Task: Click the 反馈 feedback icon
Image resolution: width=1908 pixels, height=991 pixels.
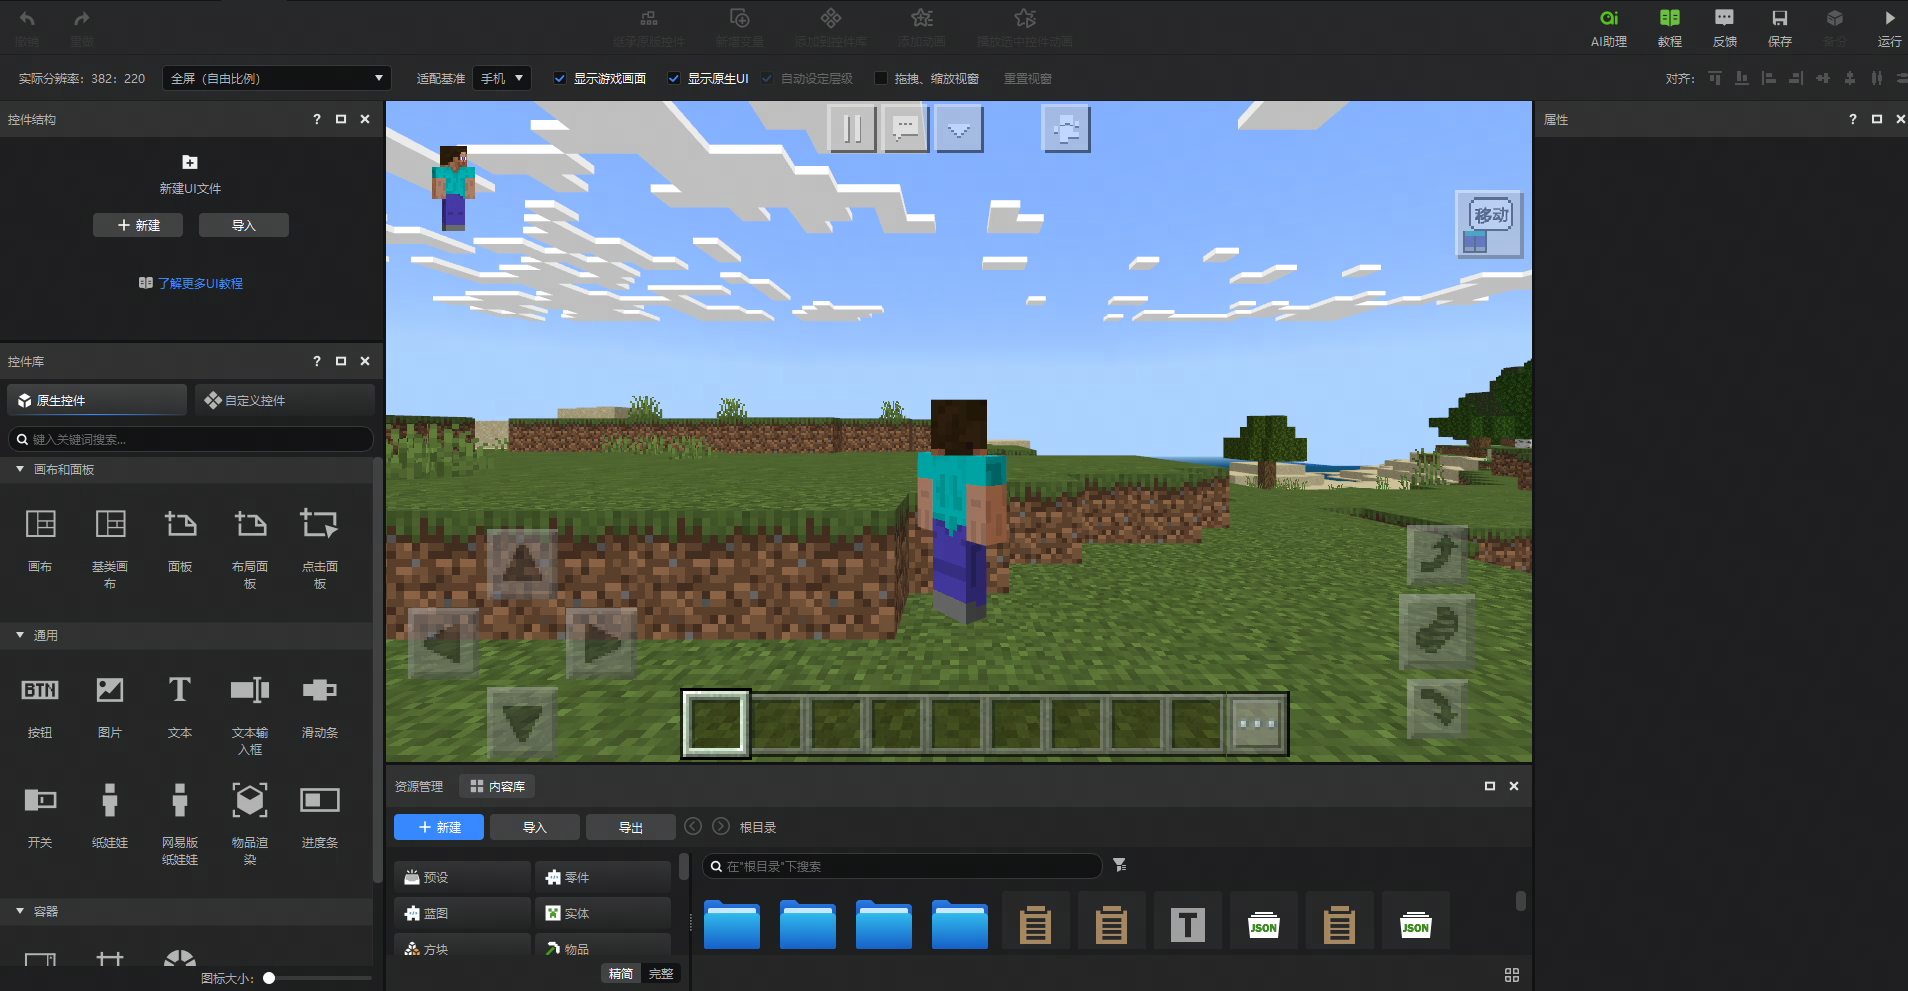Action: [x=1724, y=28]
